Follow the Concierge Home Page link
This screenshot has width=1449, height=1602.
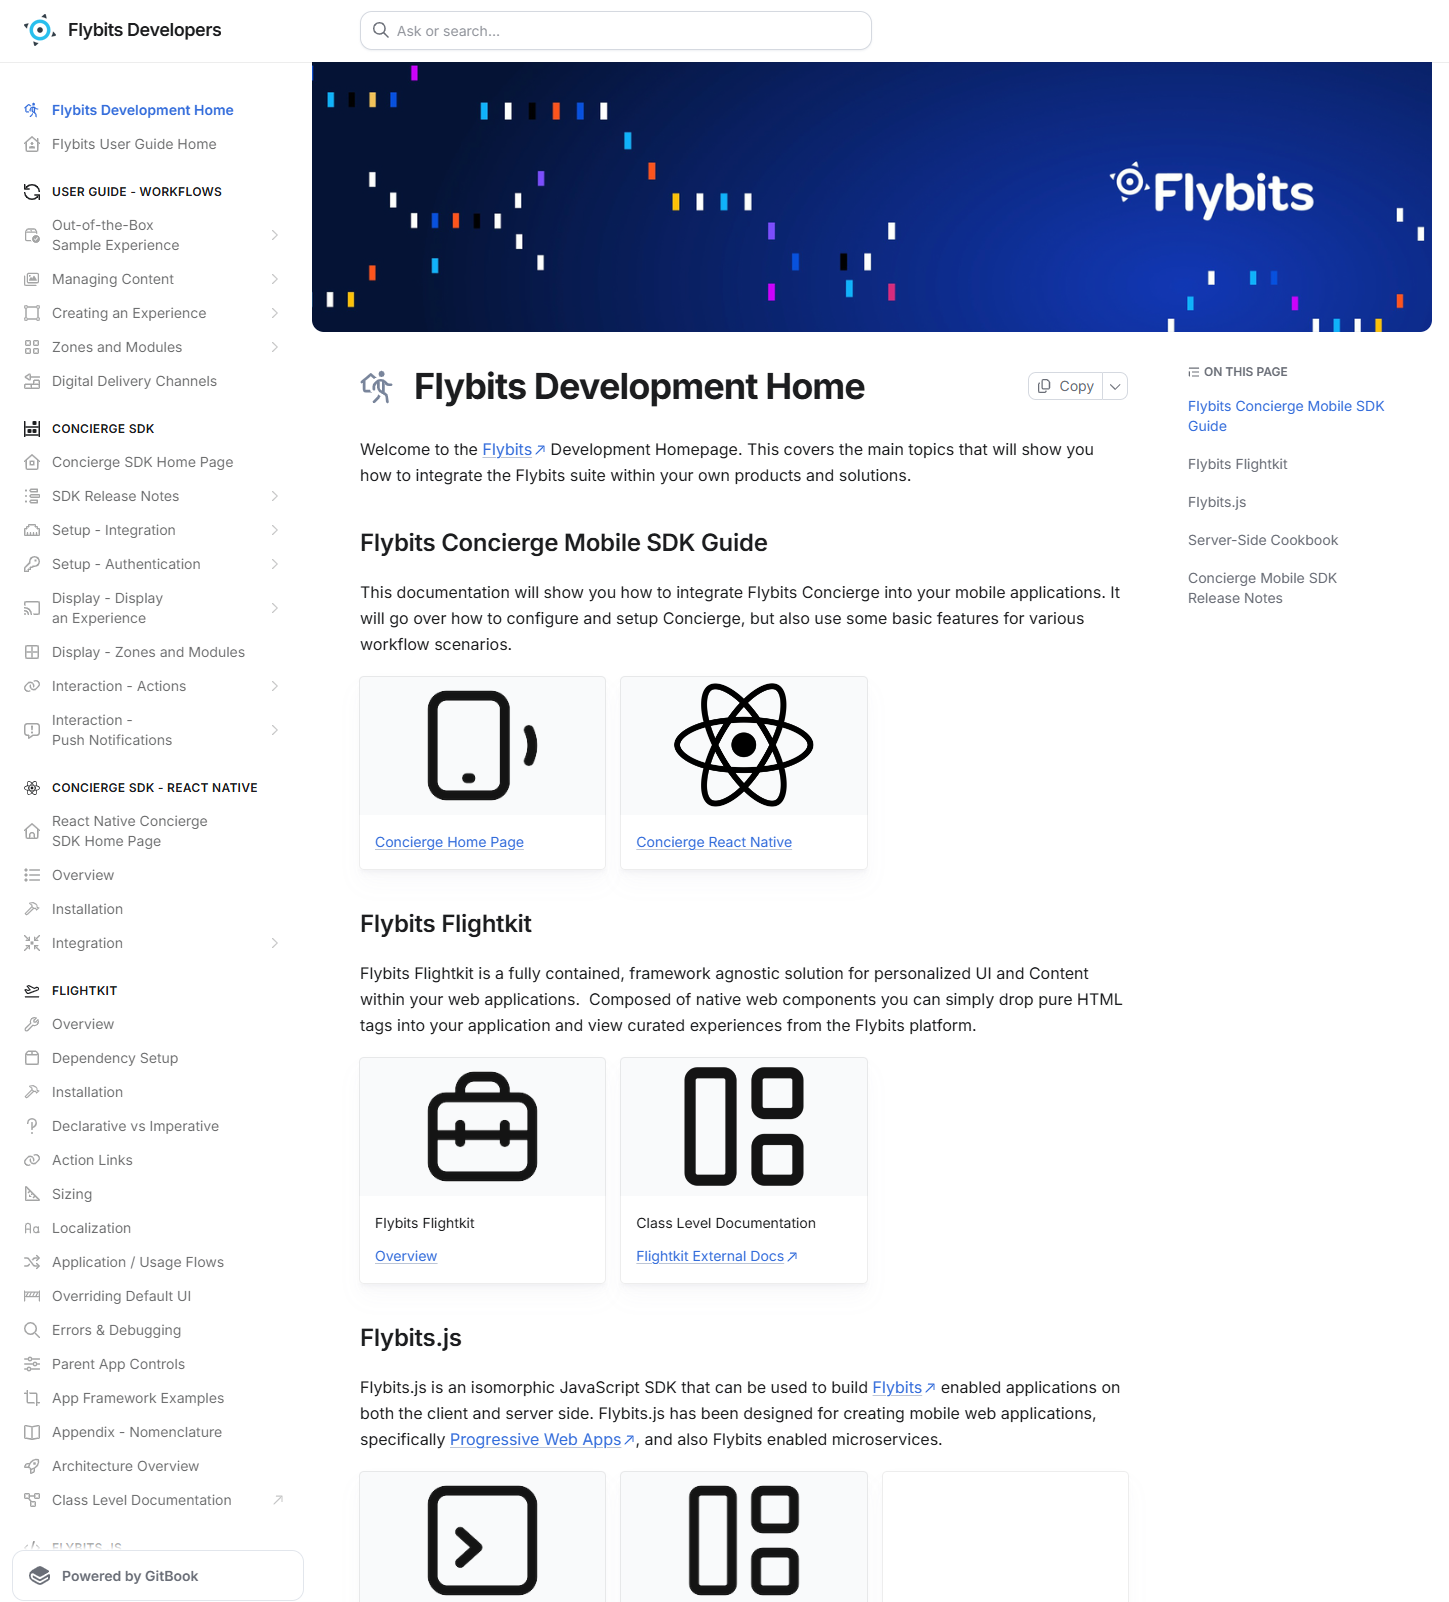[x=449, y=842]
